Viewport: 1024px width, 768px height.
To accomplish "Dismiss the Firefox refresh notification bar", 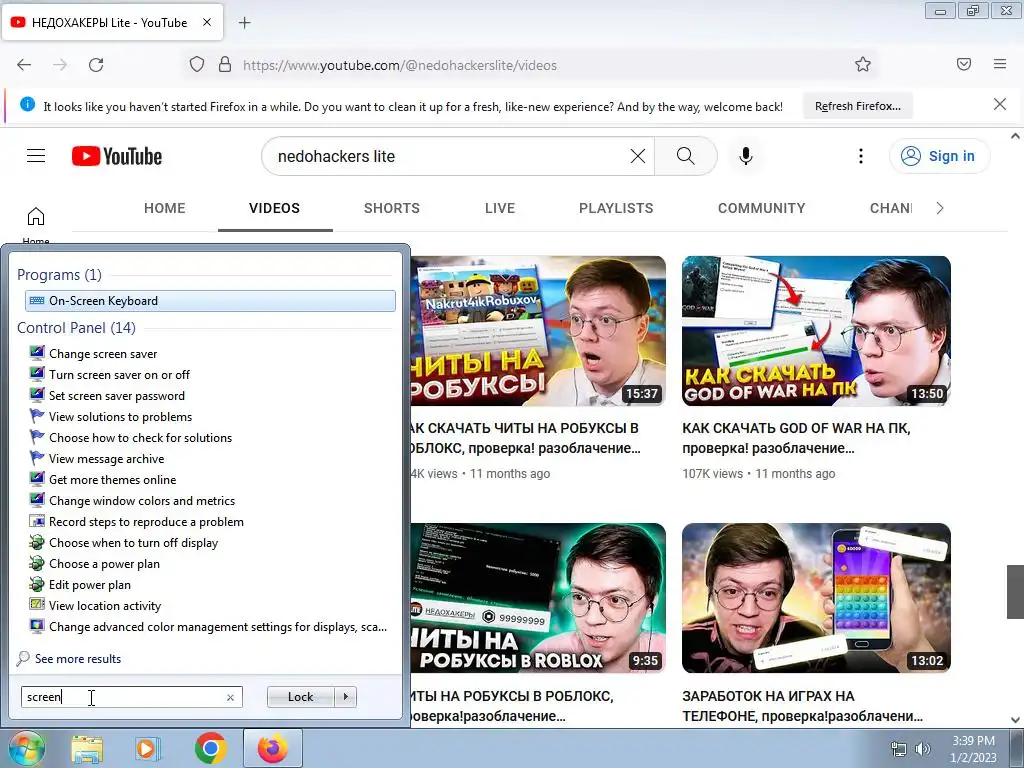I will coord(999,104).
